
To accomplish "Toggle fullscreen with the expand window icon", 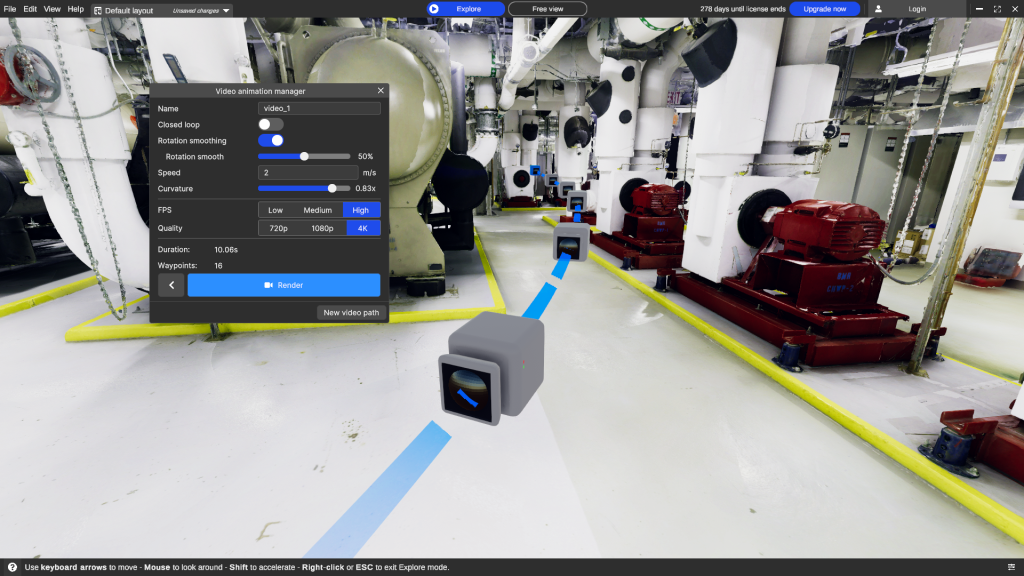I will coord(996,9).
